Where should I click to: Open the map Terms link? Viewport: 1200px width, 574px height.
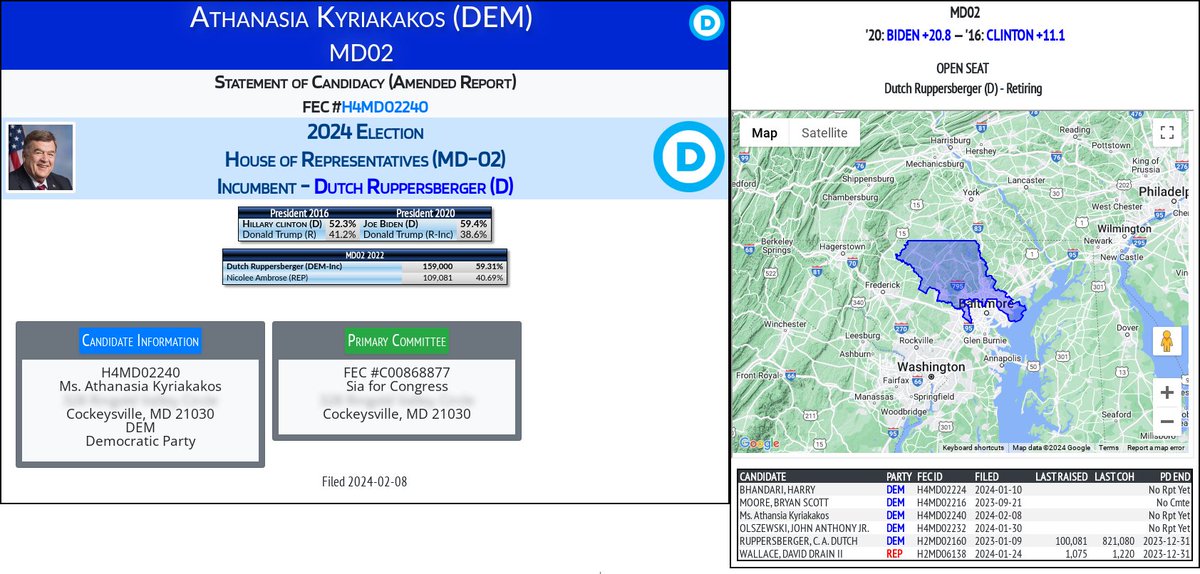pyautogui.click(x=1108, y=448)
